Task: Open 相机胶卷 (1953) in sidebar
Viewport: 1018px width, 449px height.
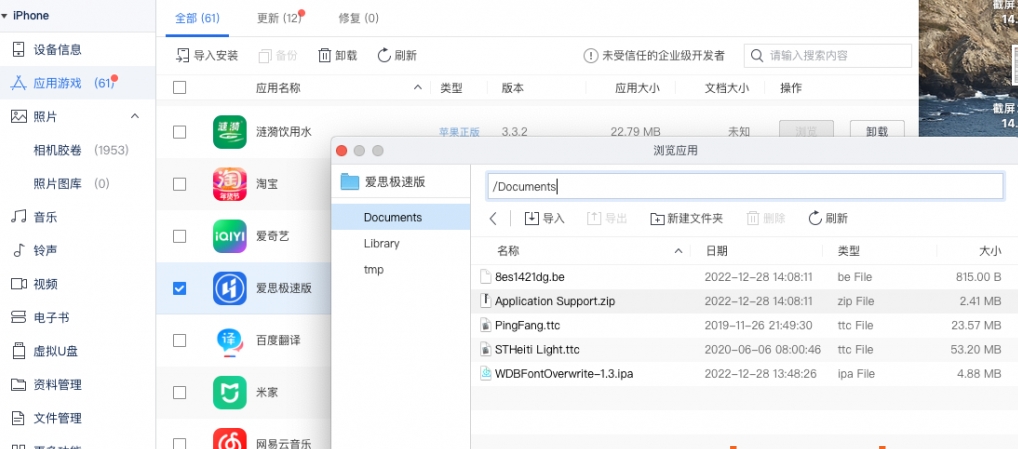Action: click(81, 151)
